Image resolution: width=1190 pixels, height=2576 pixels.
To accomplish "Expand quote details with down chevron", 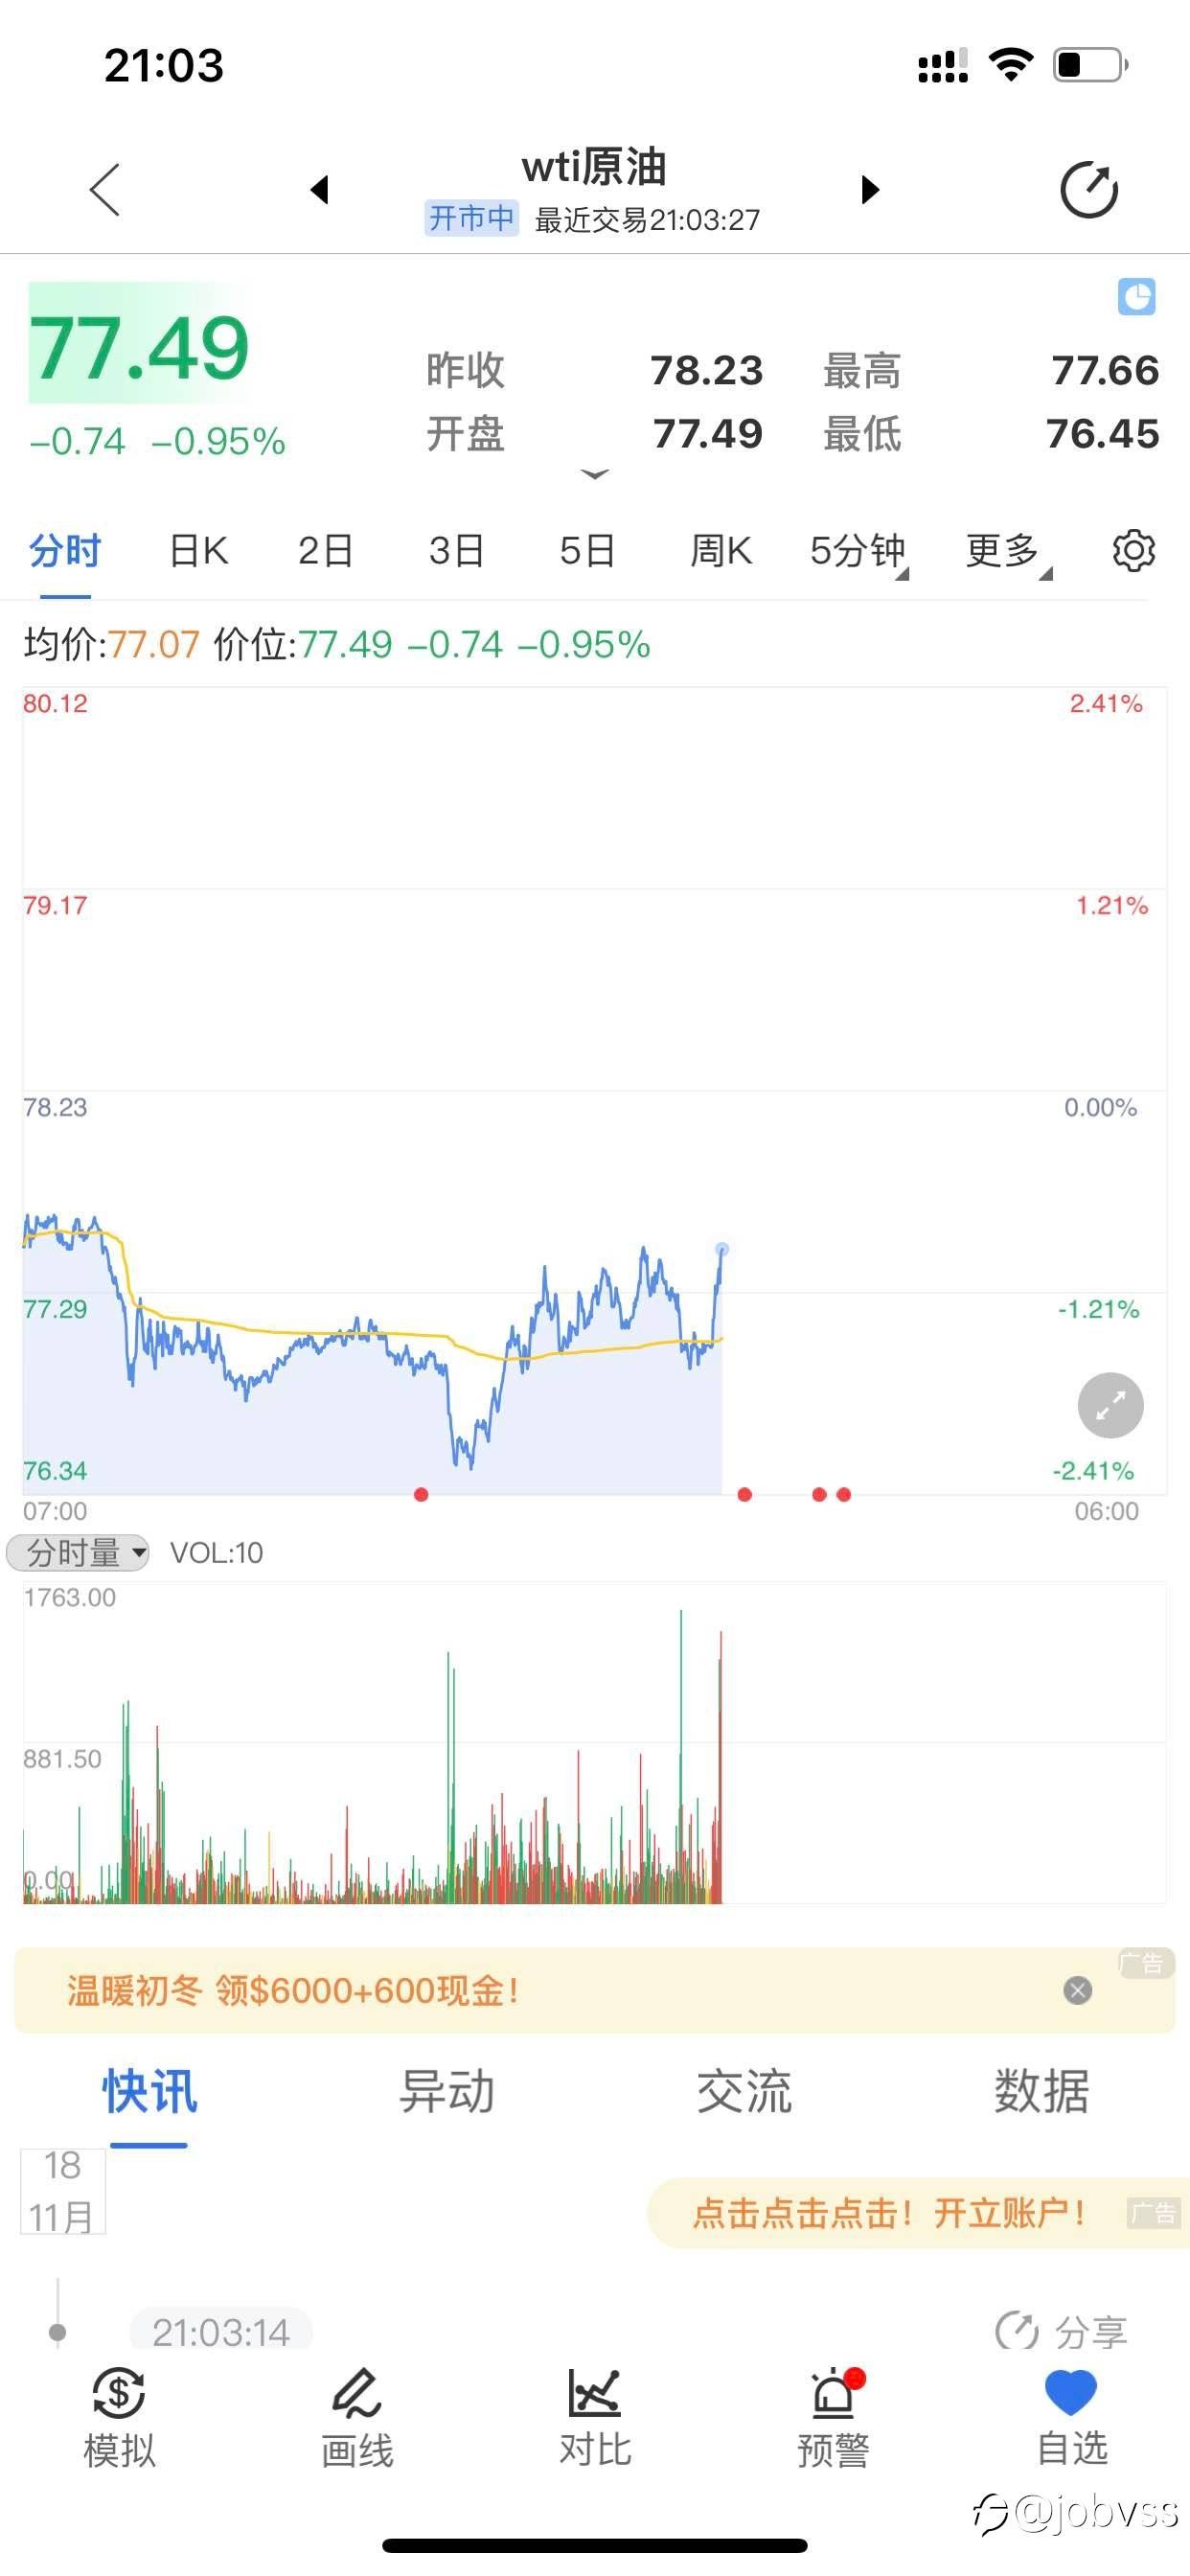I will pos(595,474).
